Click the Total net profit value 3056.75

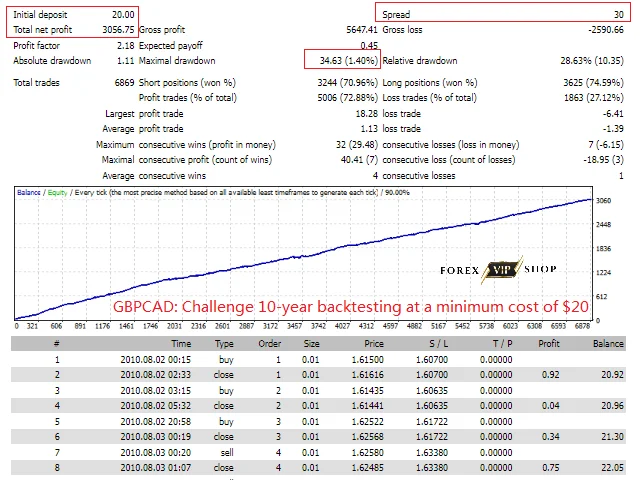pyautogui.click(x=118, y=30)
